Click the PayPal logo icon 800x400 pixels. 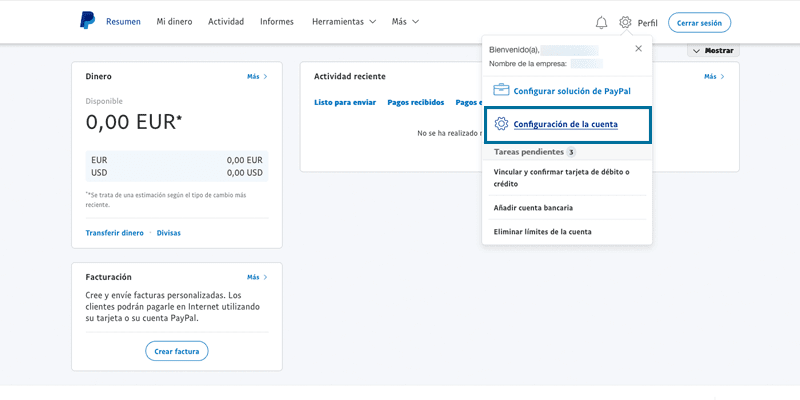point(87,21)
